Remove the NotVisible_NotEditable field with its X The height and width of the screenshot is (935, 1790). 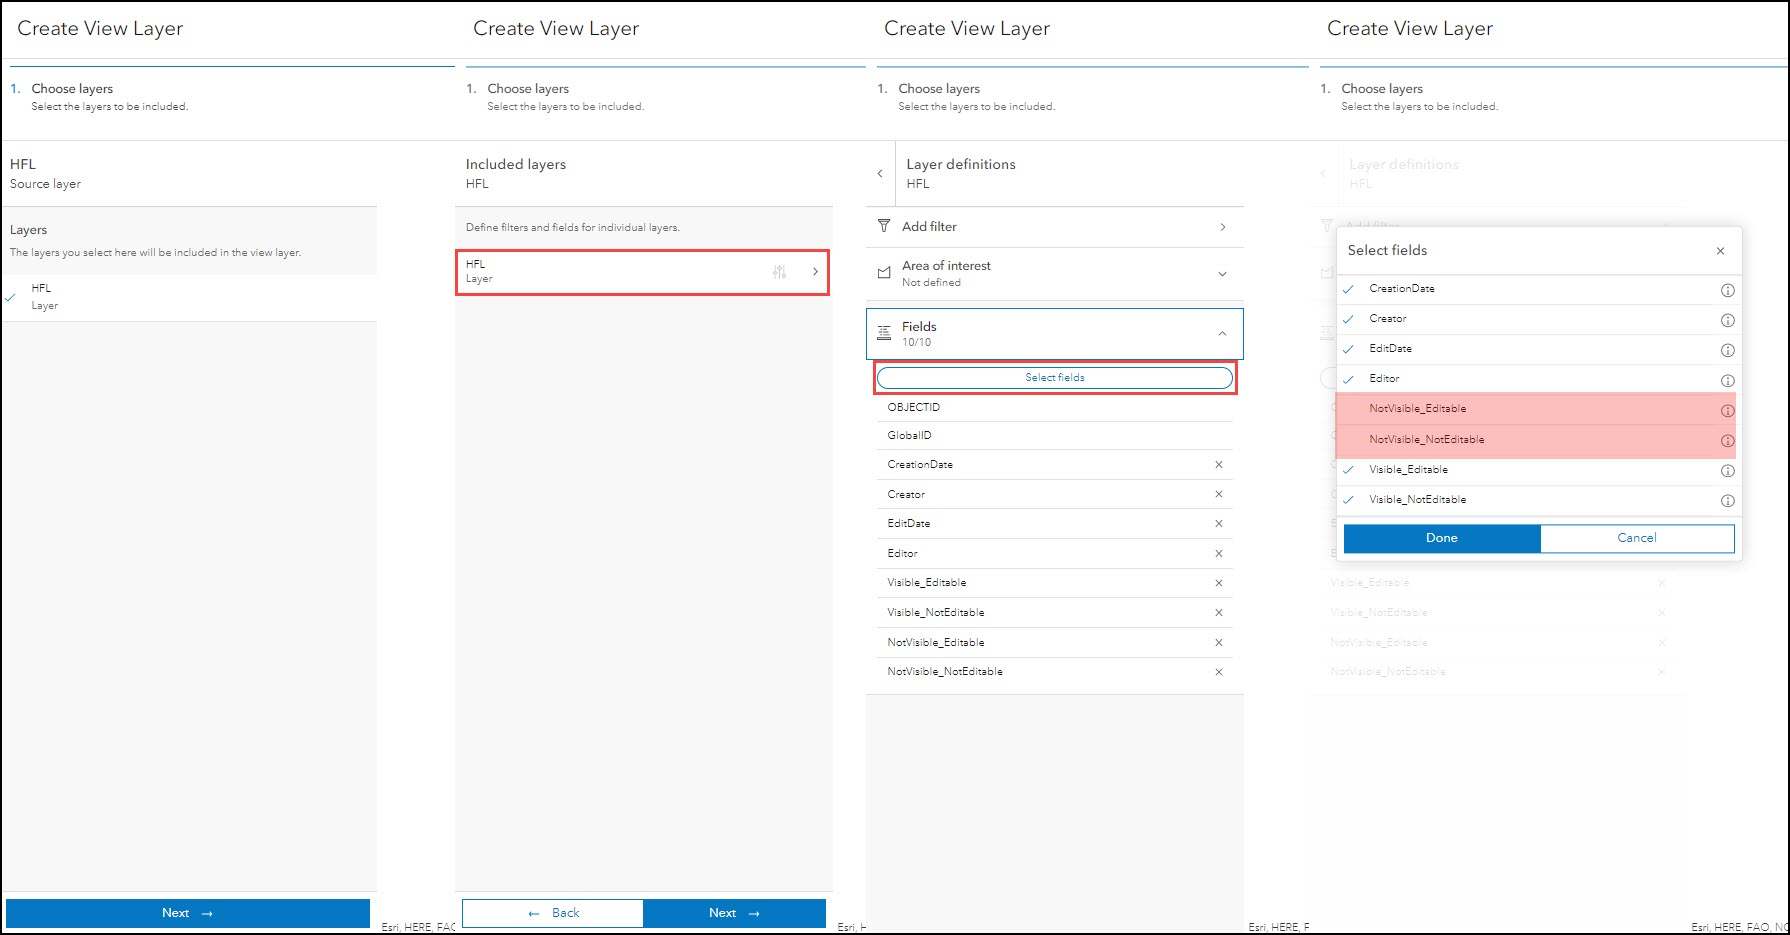1219,672
